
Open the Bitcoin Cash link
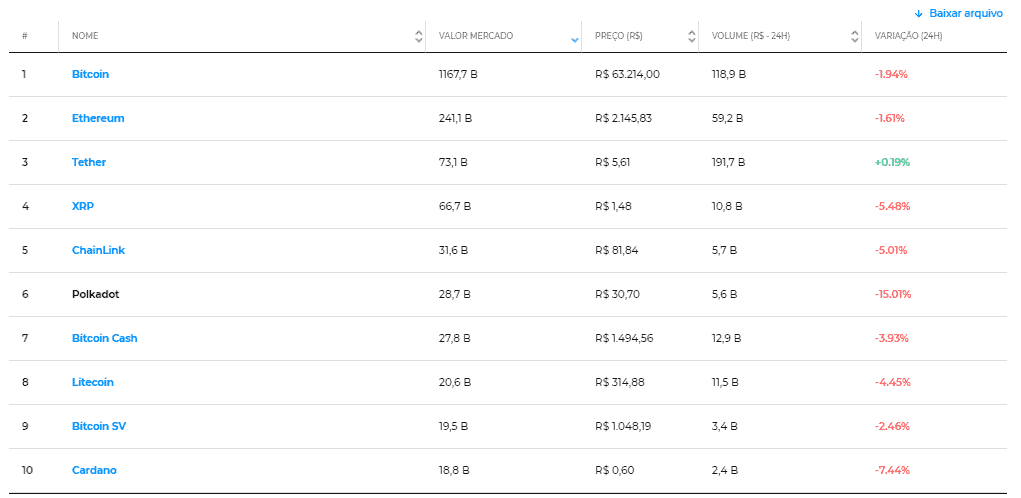point(104,339)
